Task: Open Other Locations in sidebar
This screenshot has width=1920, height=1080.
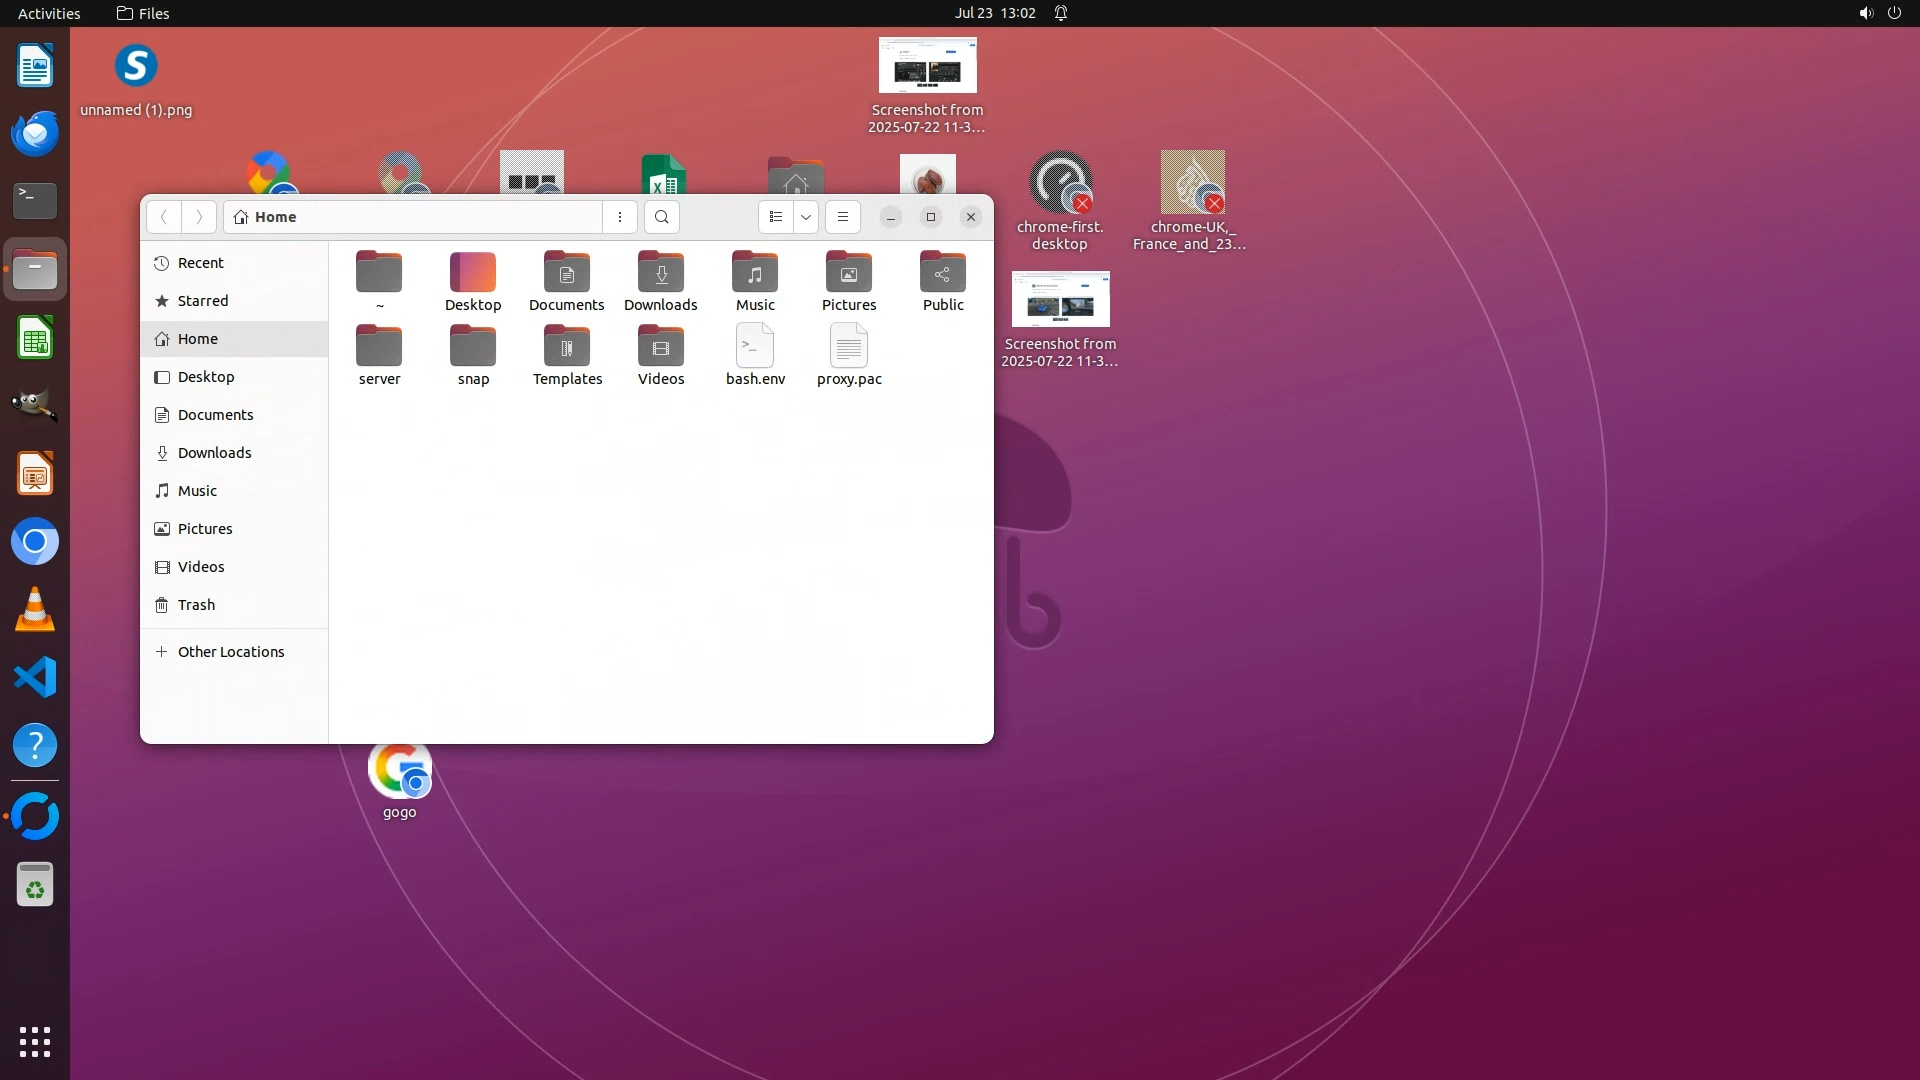Action: pyautogui.click(x=230, y=652)
